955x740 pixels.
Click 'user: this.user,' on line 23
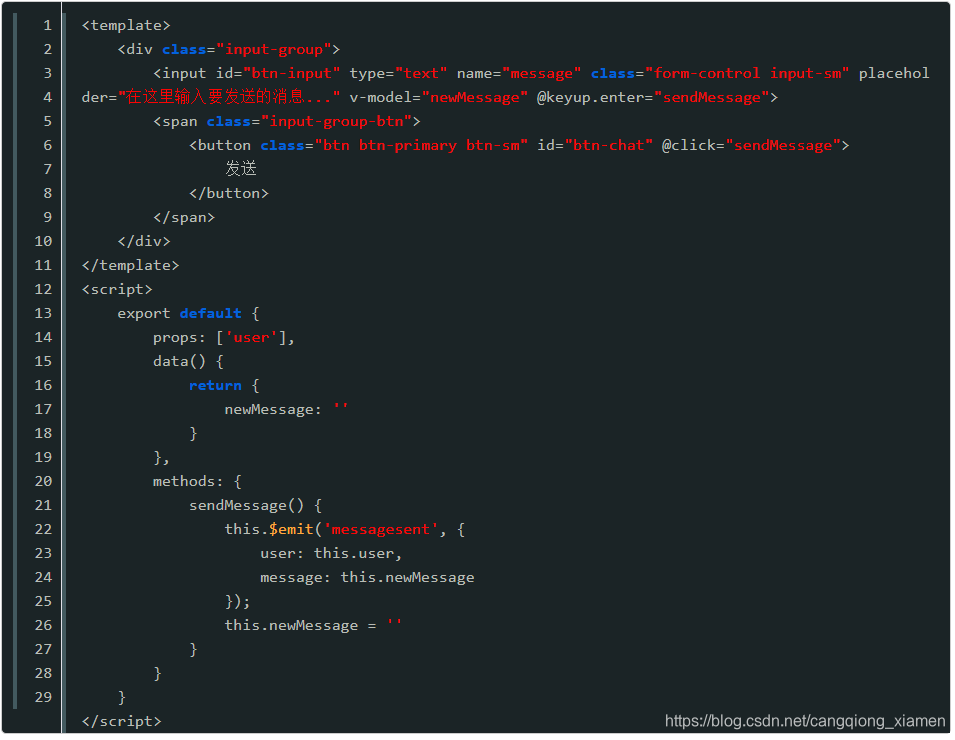tap(331, 554)
